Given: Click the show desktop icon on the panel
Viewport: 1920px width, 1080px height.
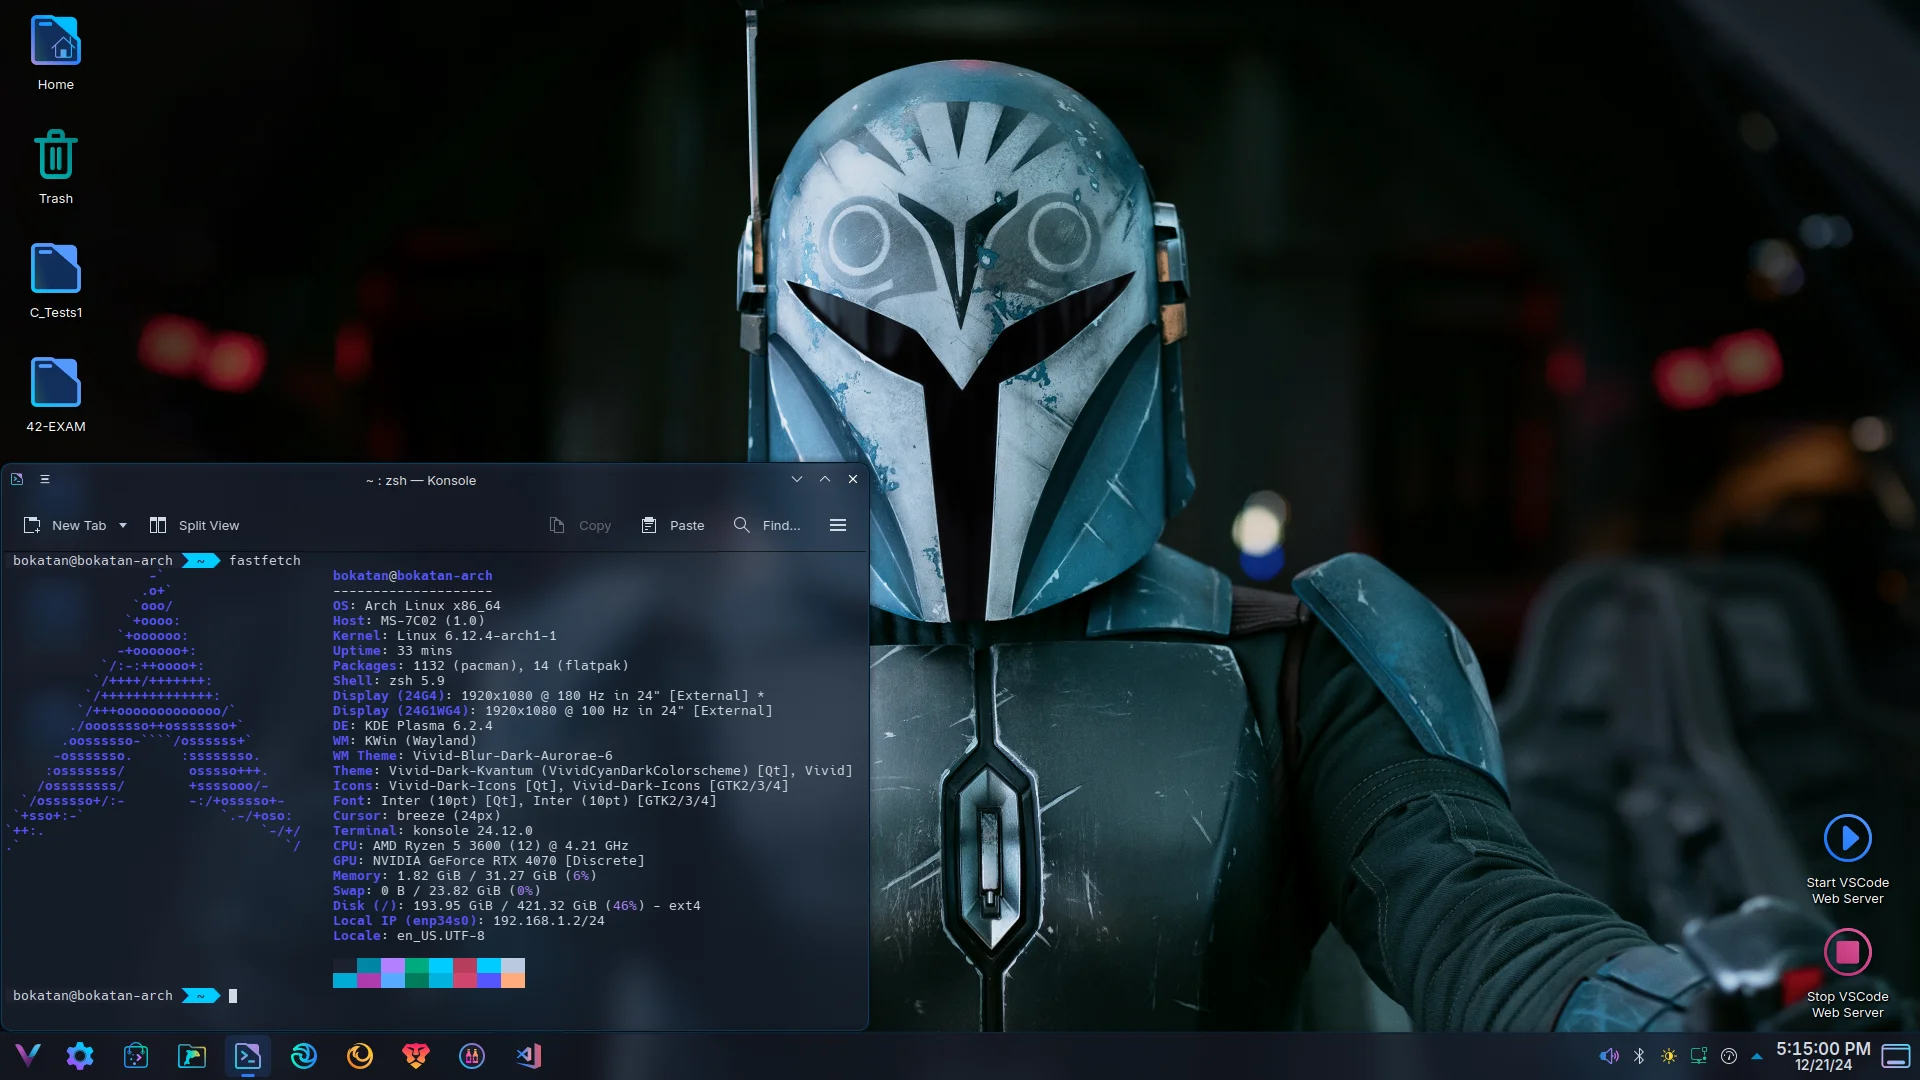Looking at the screenshot, I should point(1896,1056).
